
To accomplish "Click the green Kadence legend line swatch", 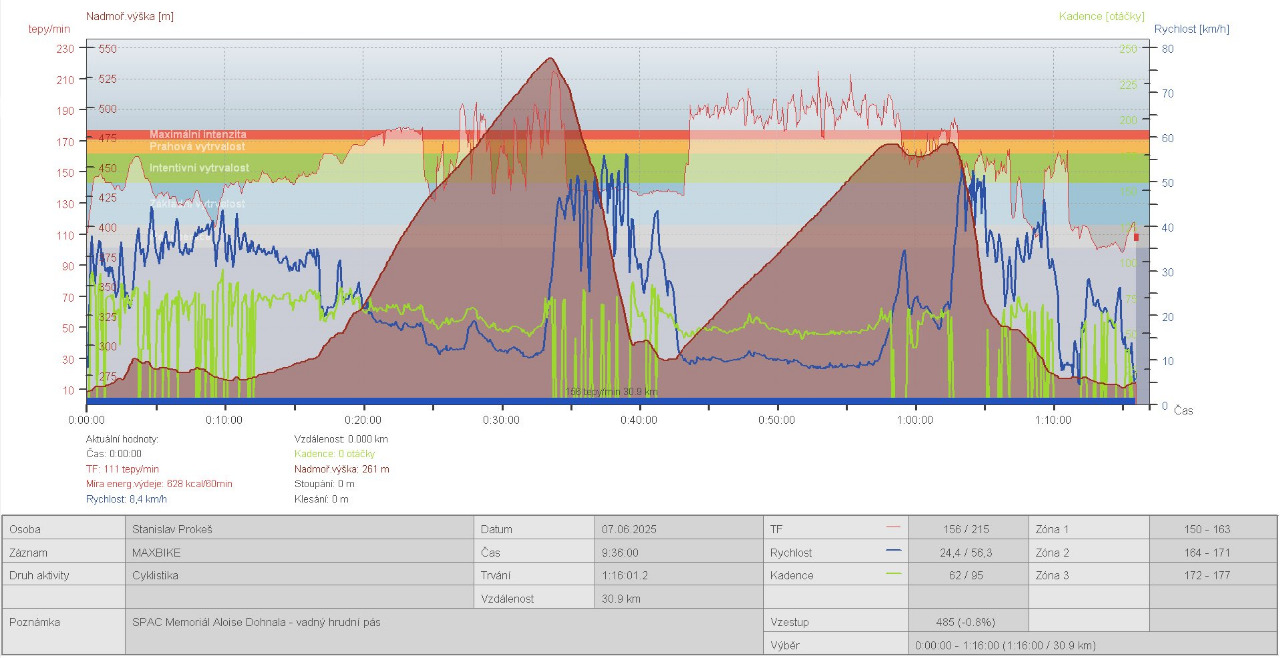I will pyautogui.click(x=893, y=574).
